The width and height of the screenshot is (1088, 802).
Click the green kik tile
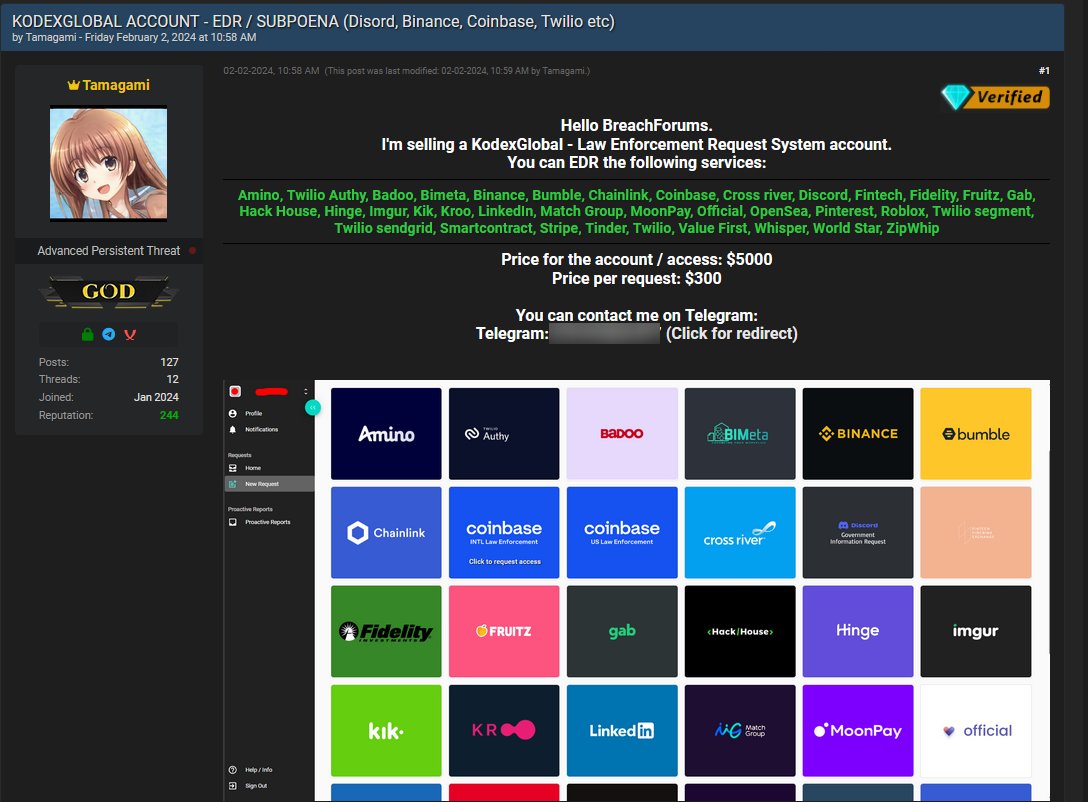pyautogui.click(x=386, y=731)
